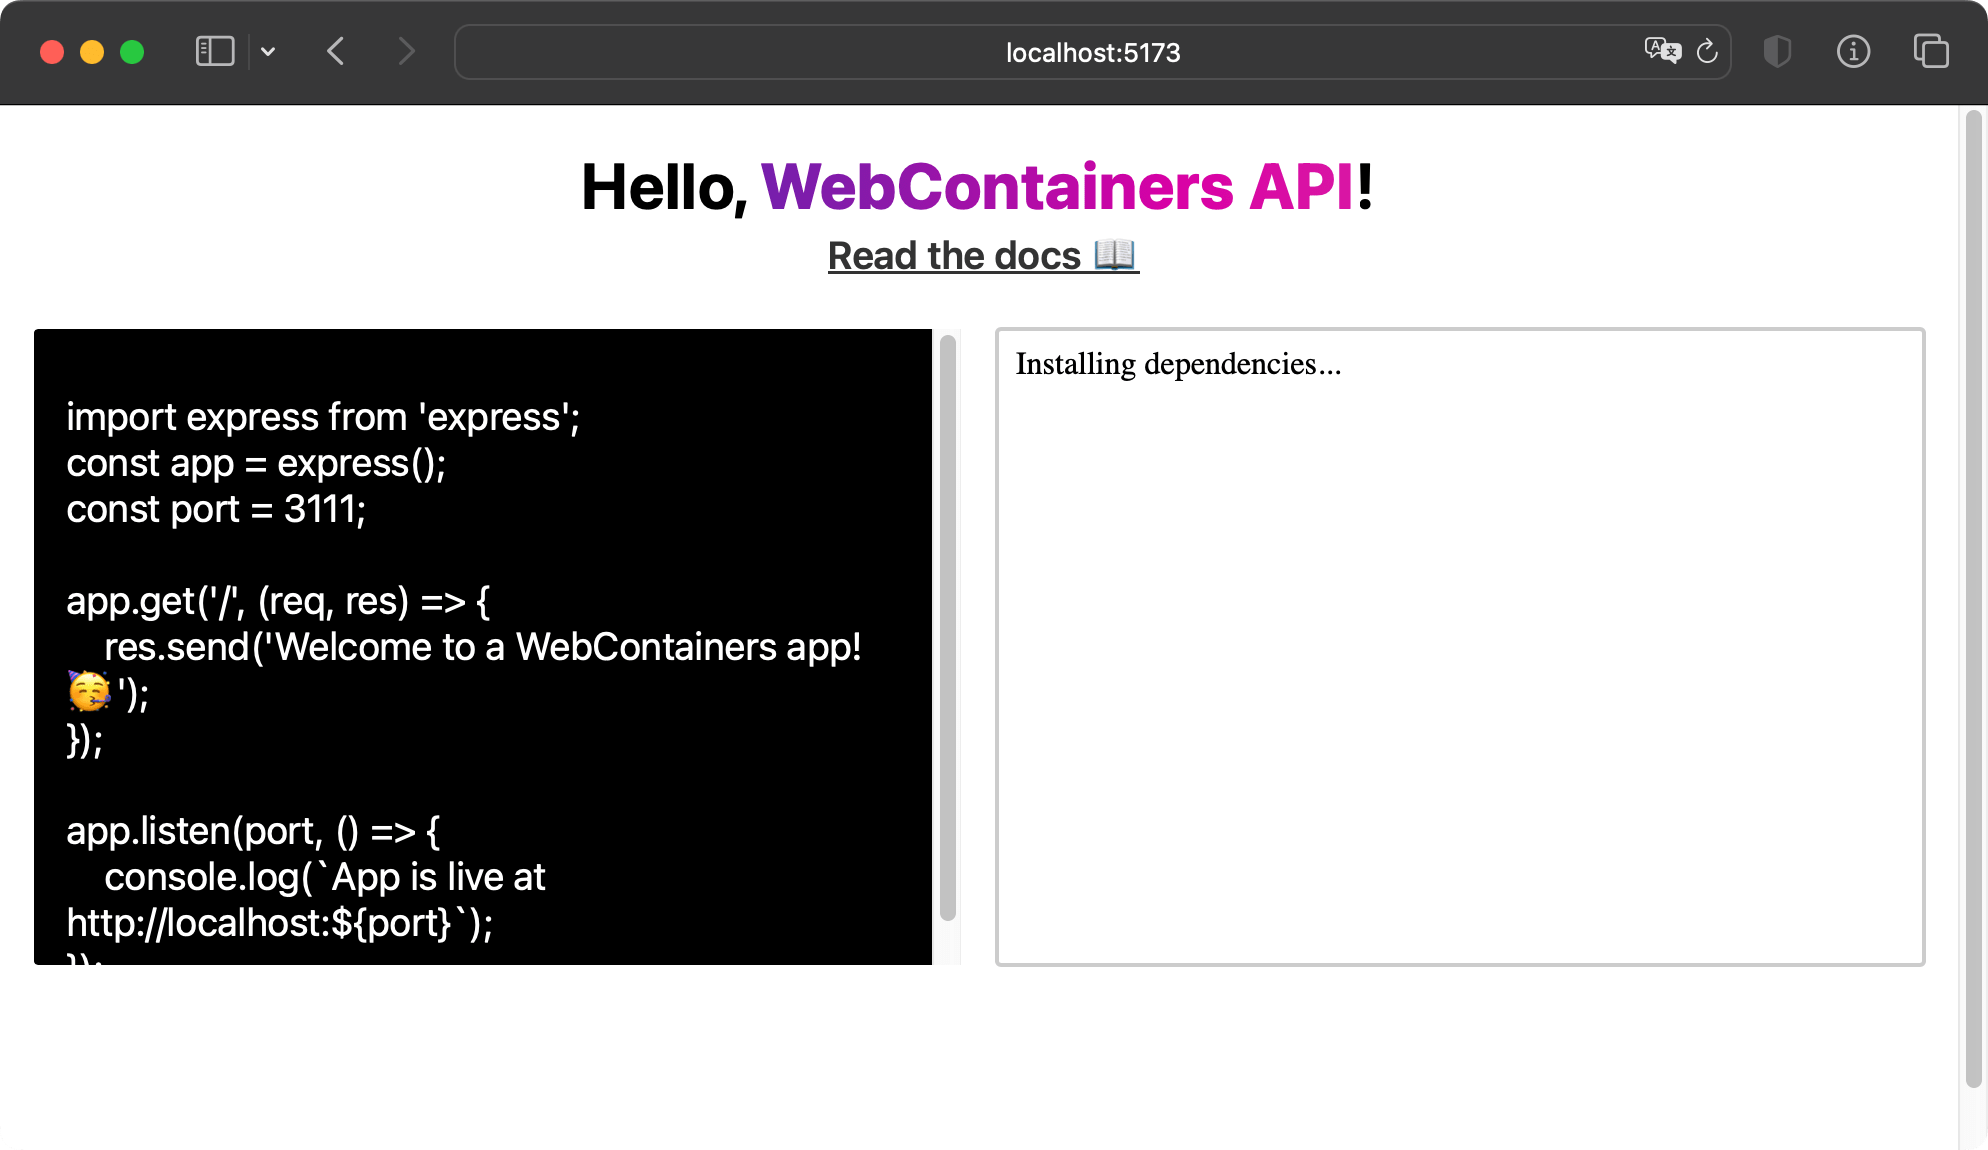This screenshot has width=1988, height=1150.
Task: Toggle the Safari sidebar panel
Action: point(214,51)
